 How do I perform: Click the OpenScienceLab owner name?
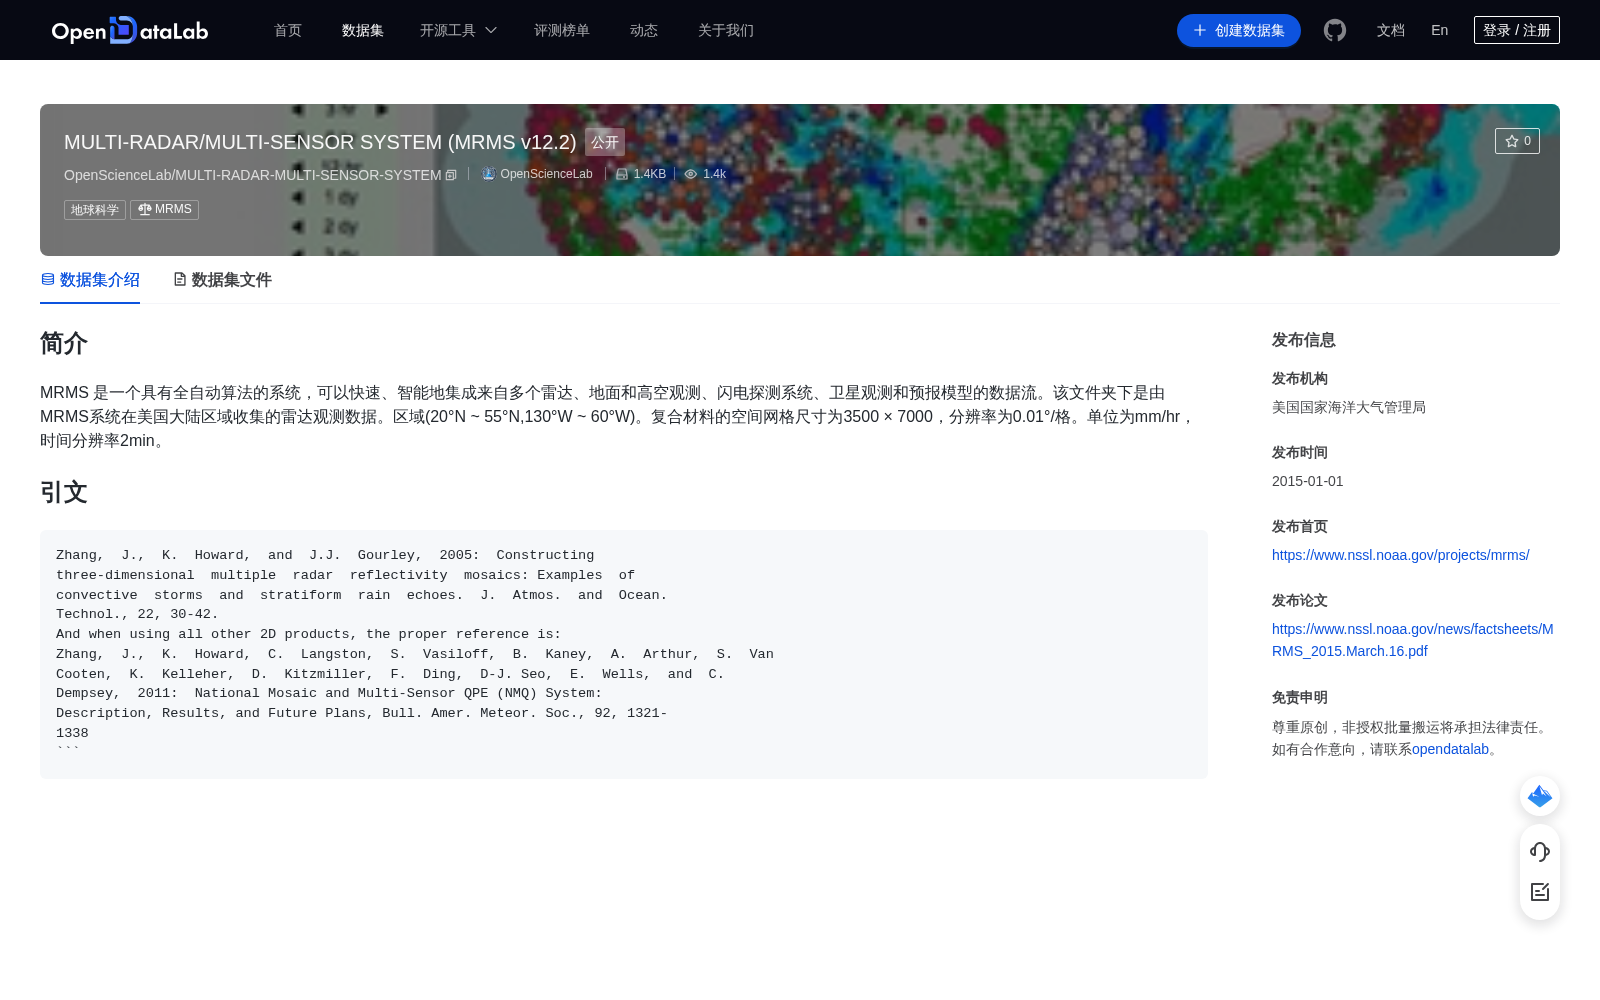[547, 174]
